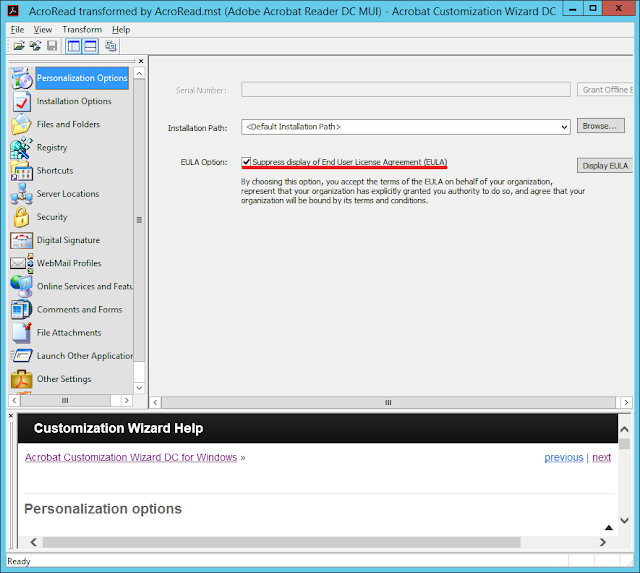The image size is (640, 573).
Task: Select Security in the sidebar
Action: coord(52,217)
